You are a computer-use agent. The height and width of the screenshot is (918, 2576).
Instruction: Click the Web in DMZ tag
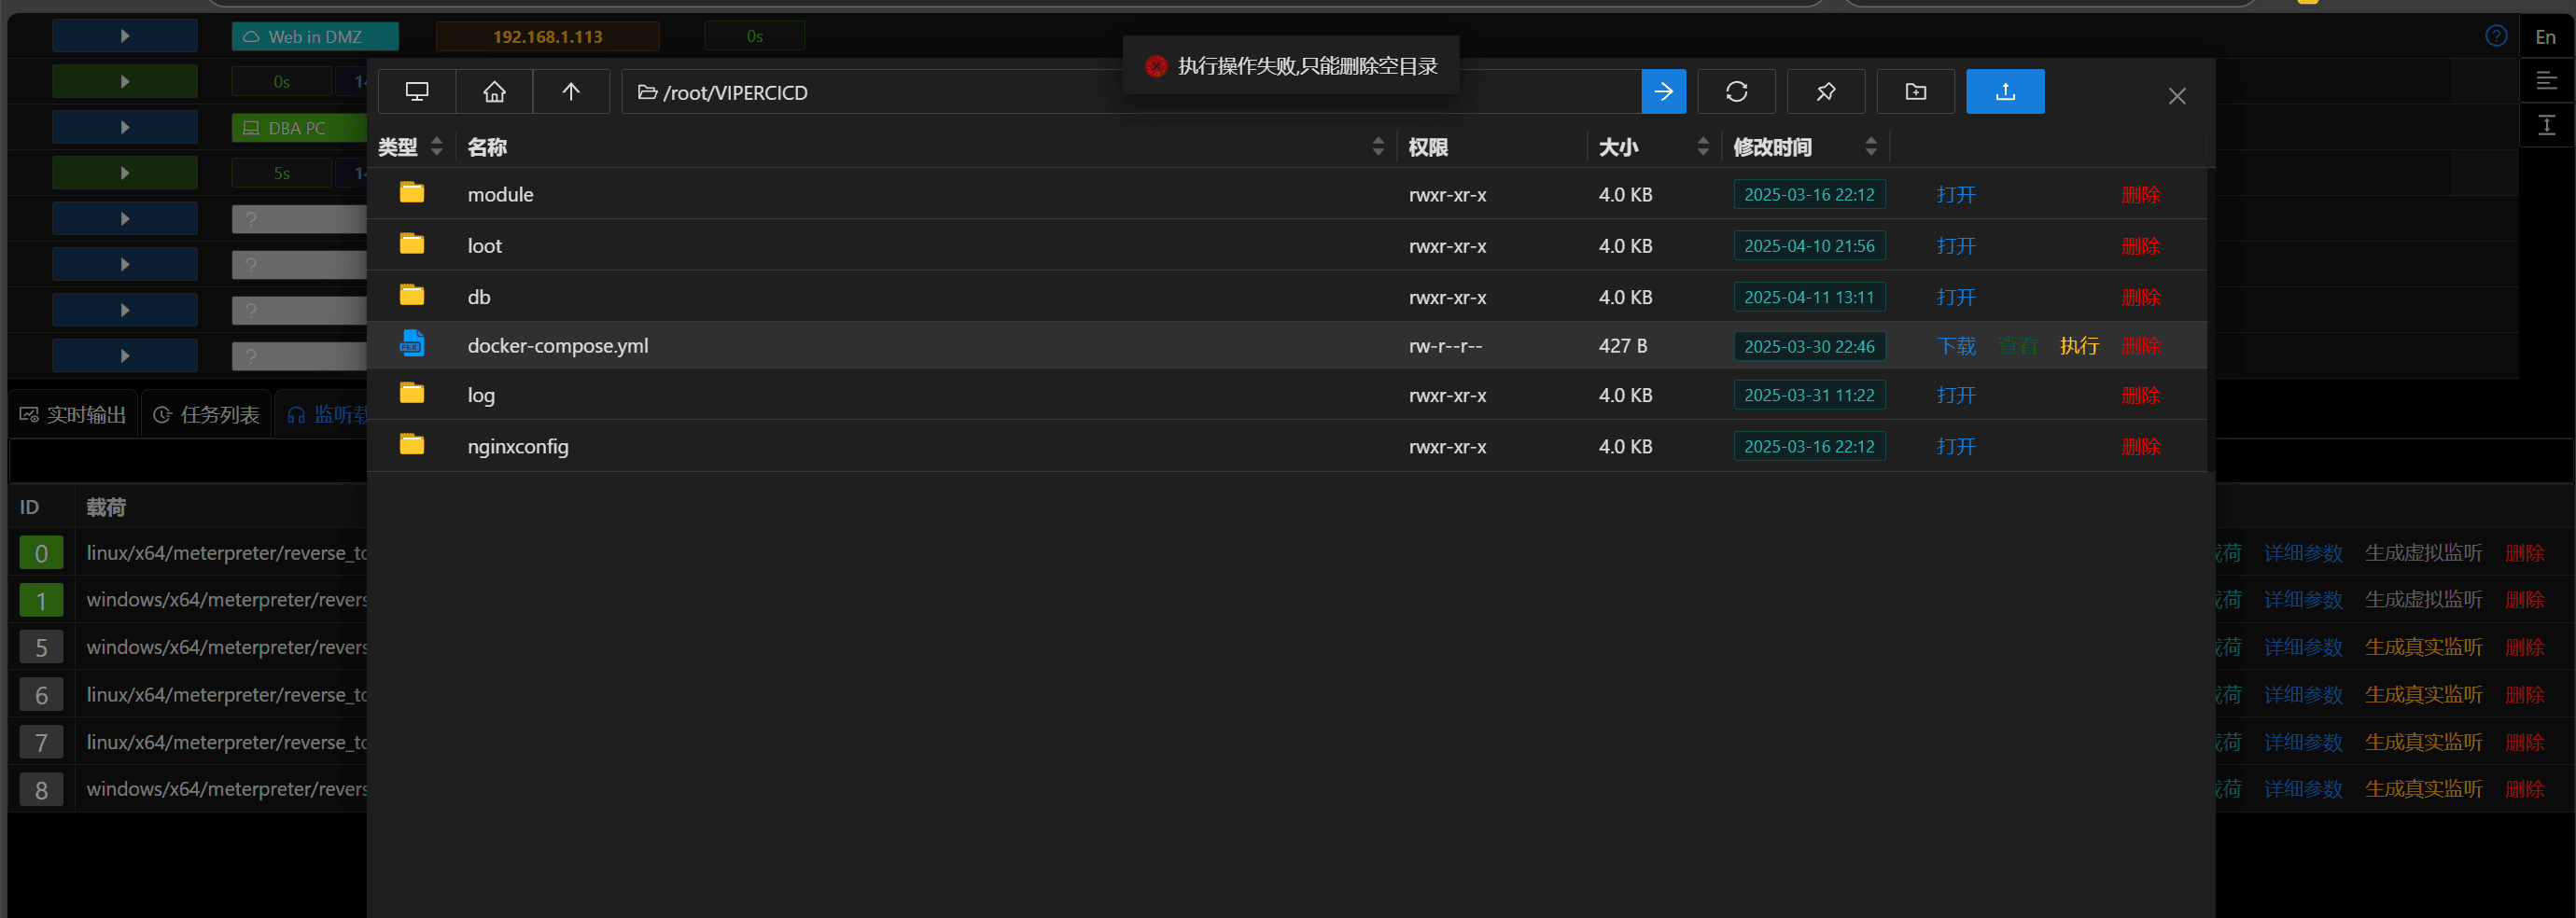pos(315,37)
